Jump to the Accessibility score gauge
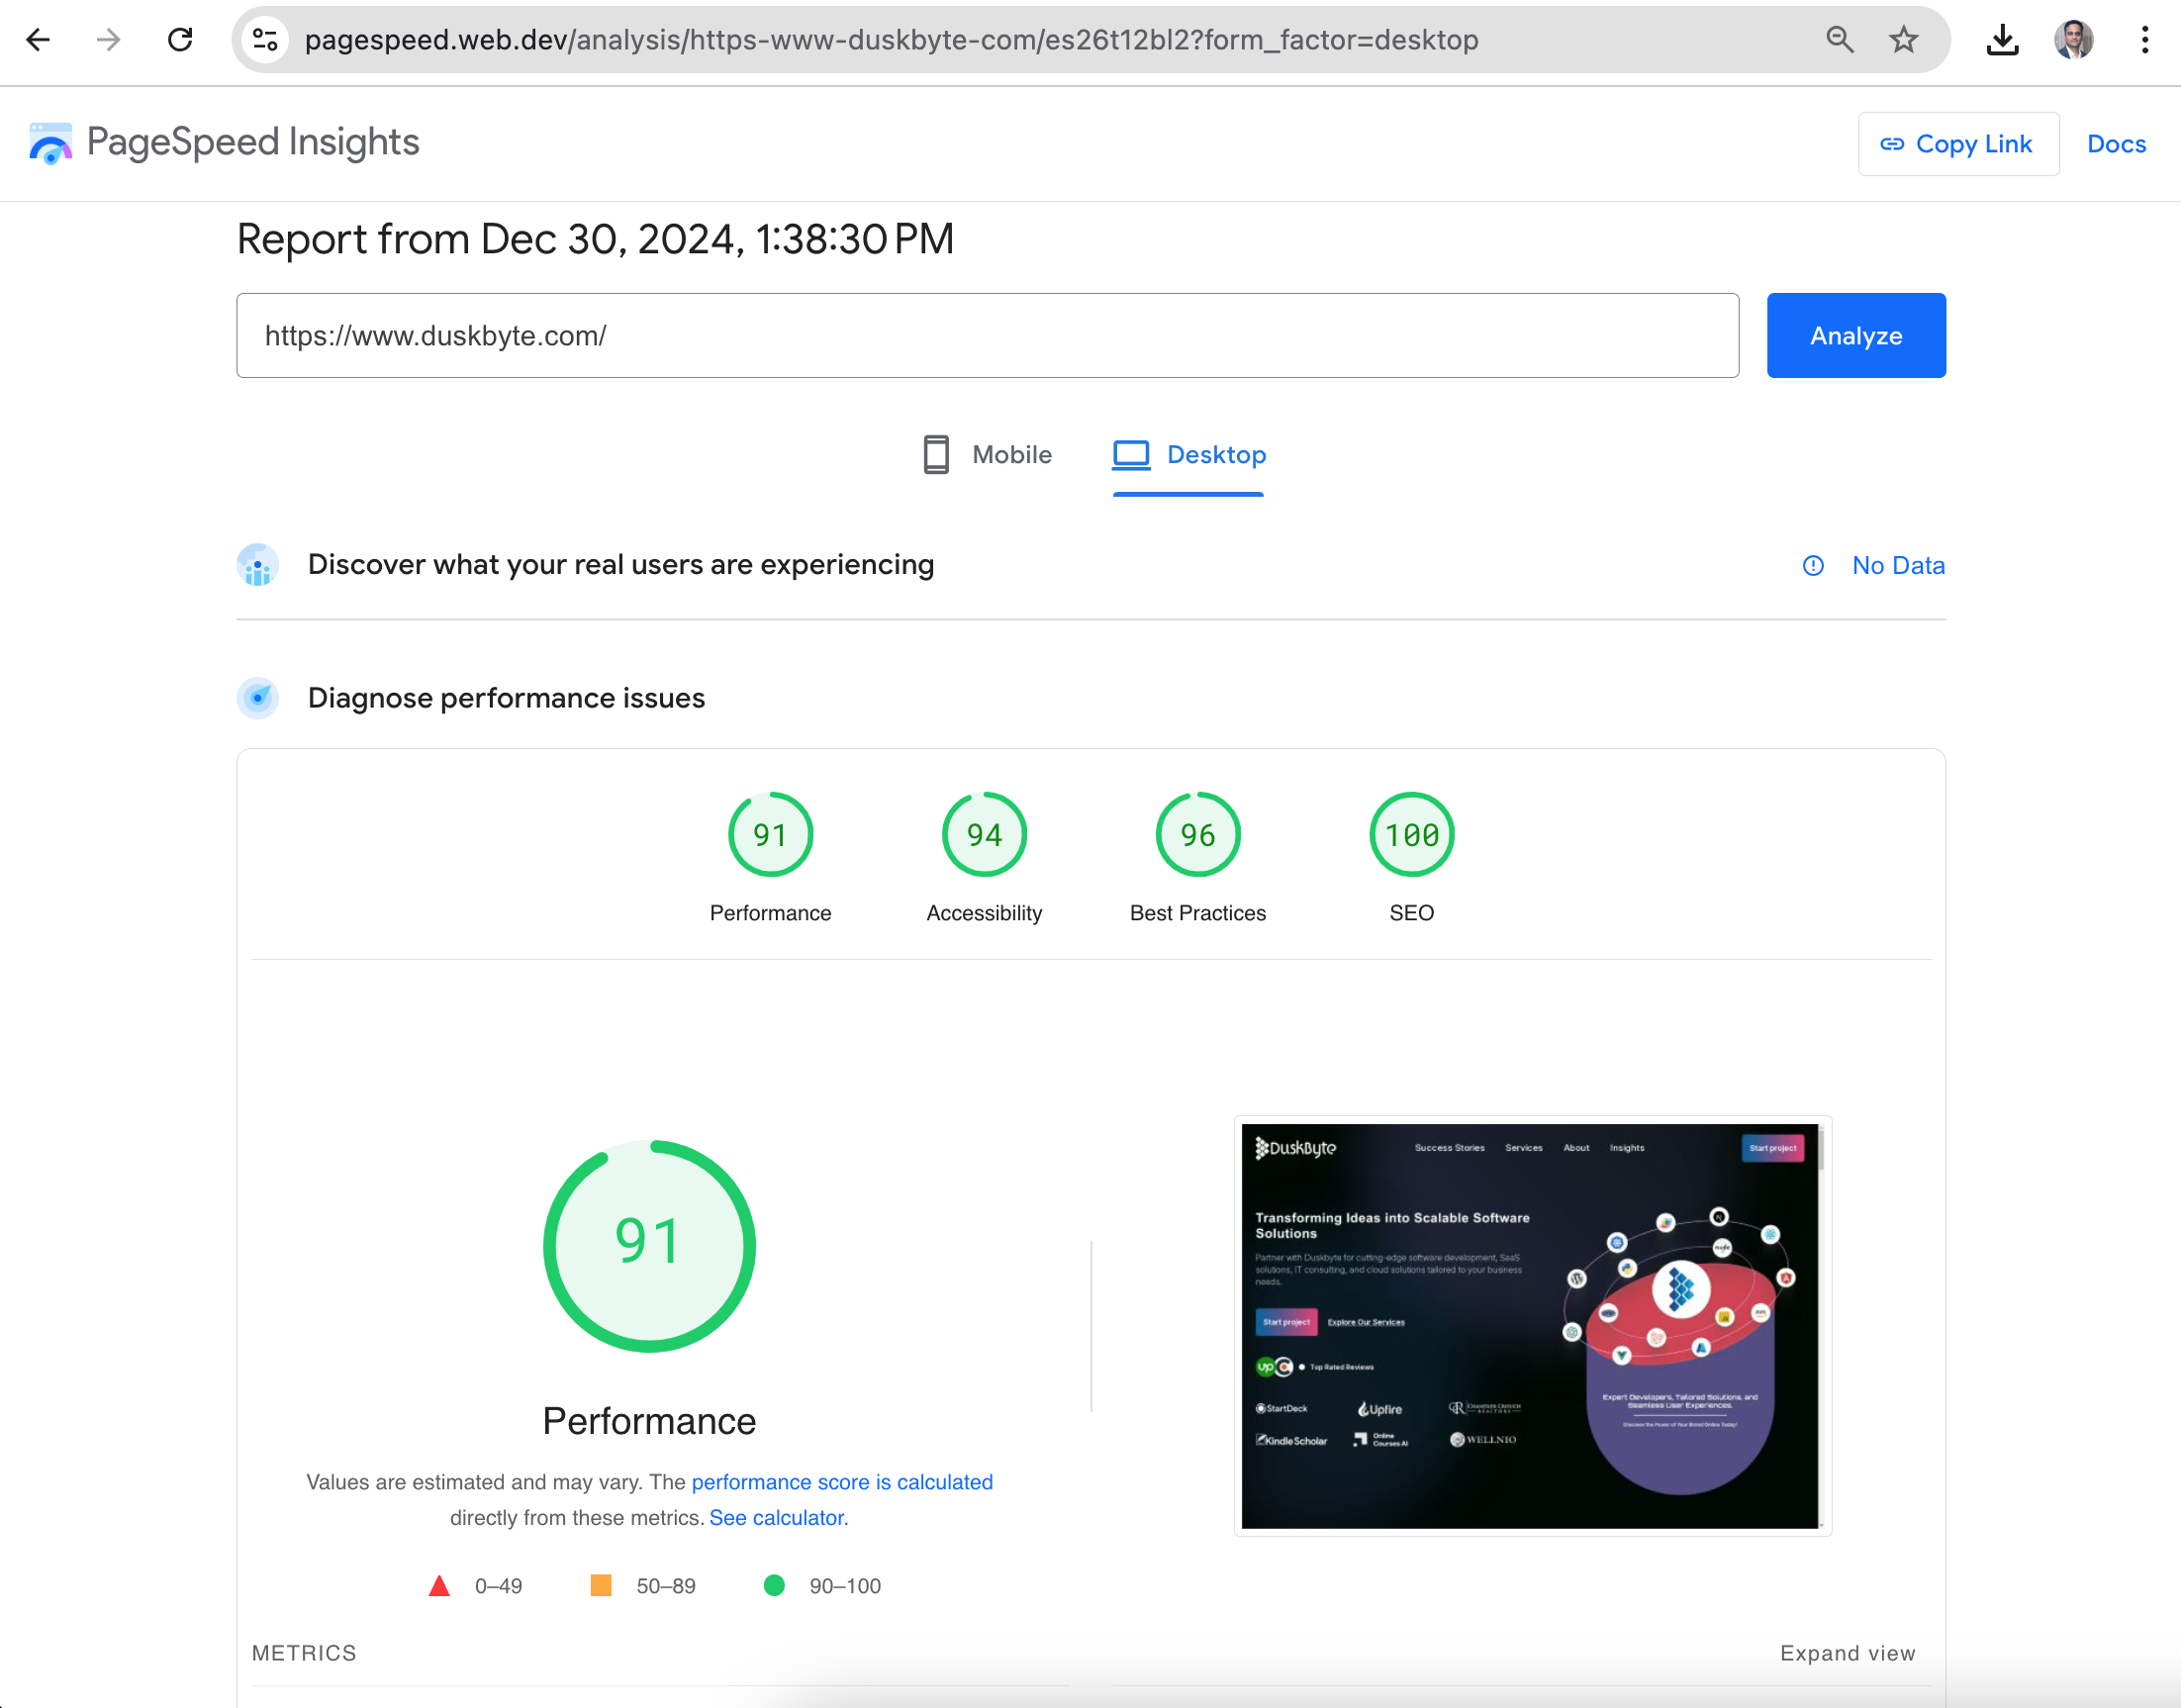Screen dimensions: 2181x1708 (x=984, y=836)
